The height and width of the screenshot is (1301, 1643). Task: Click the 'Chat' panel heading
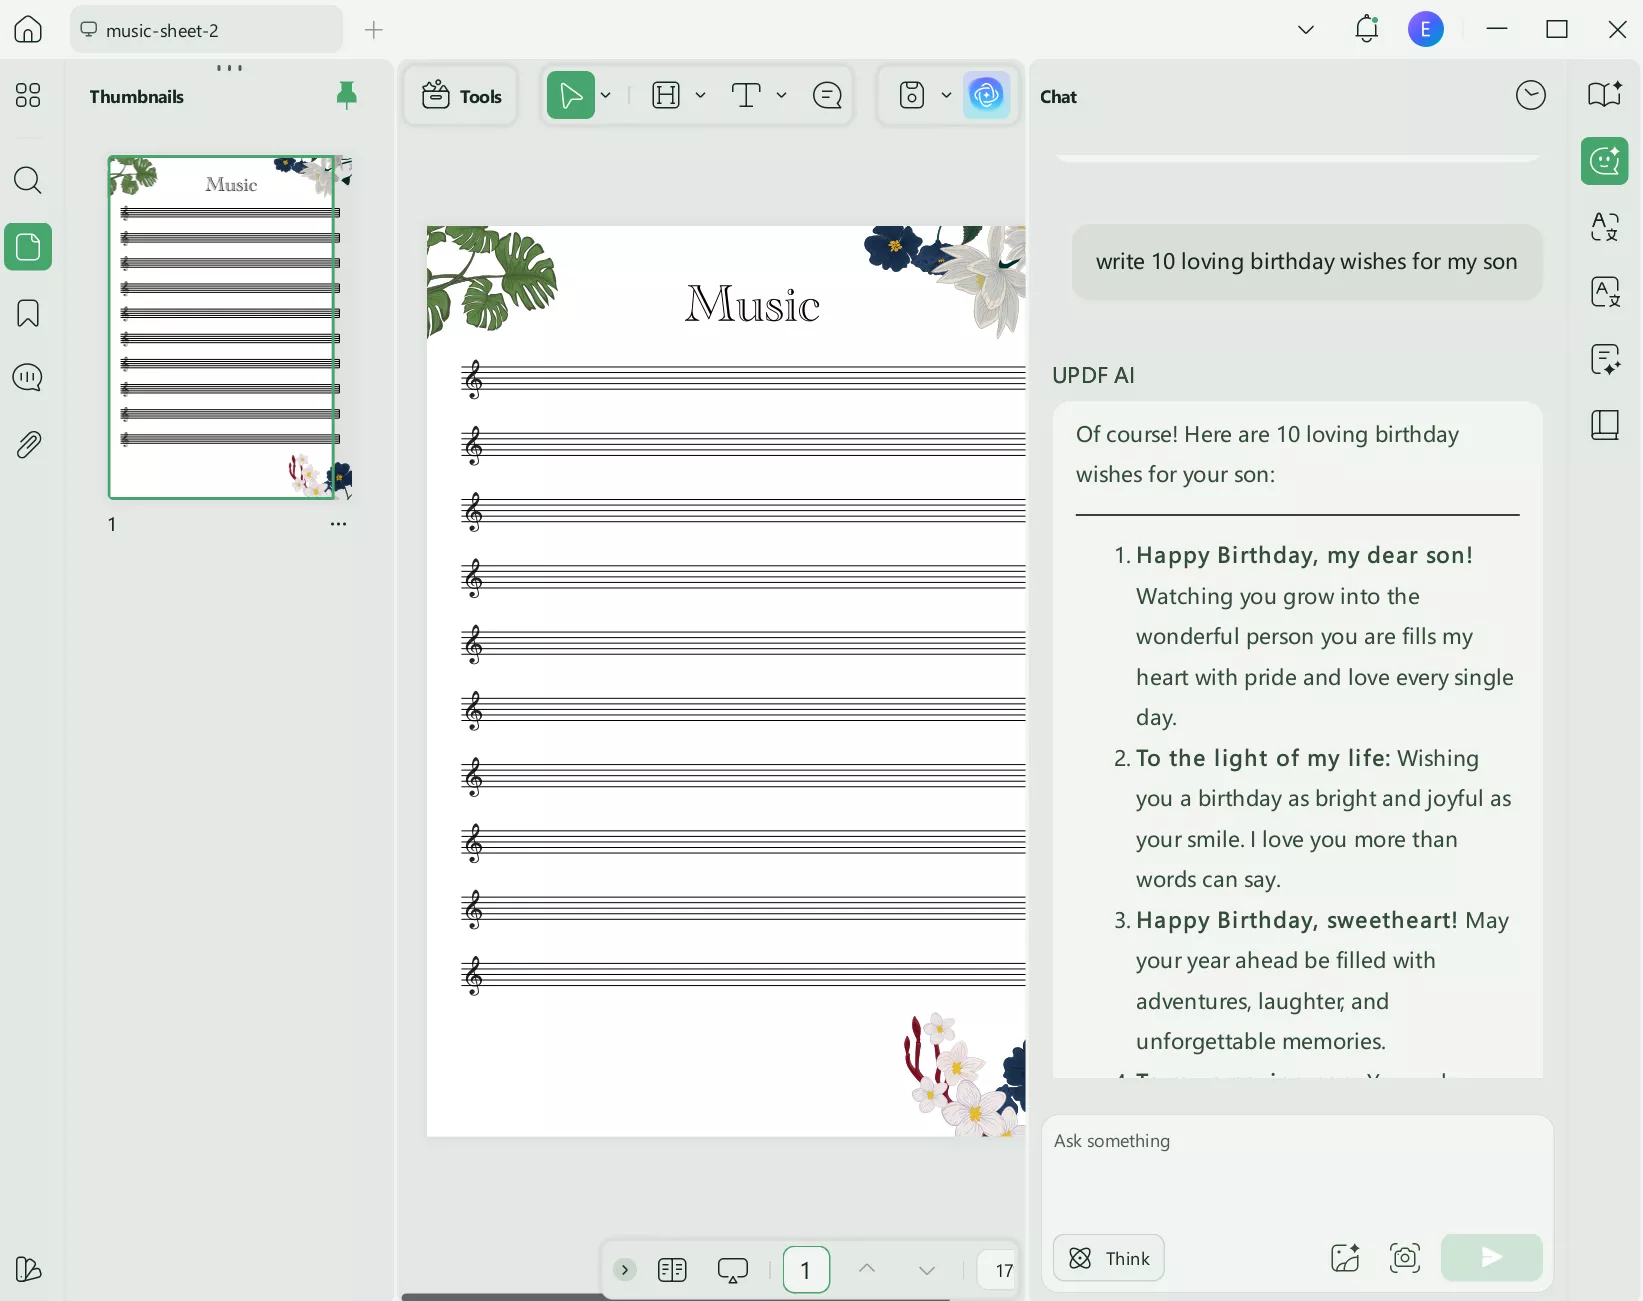coord(1059,97)
